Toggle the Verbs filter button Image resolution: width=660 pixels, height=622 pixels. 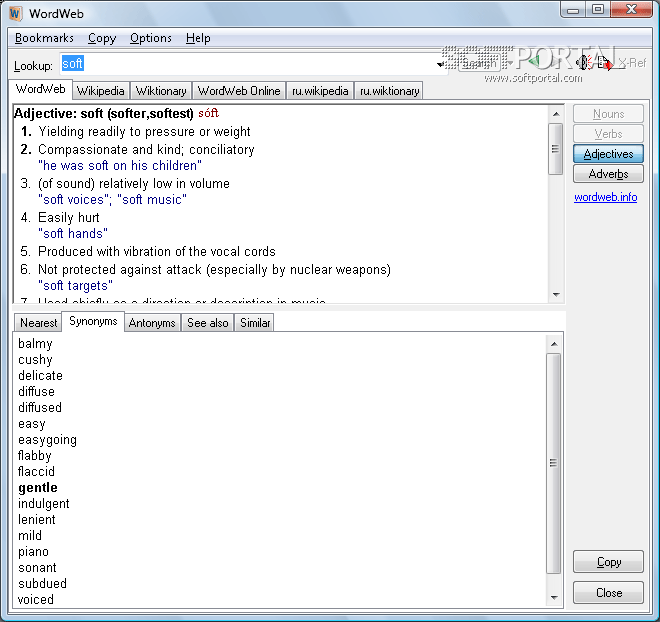coord(608,133)
